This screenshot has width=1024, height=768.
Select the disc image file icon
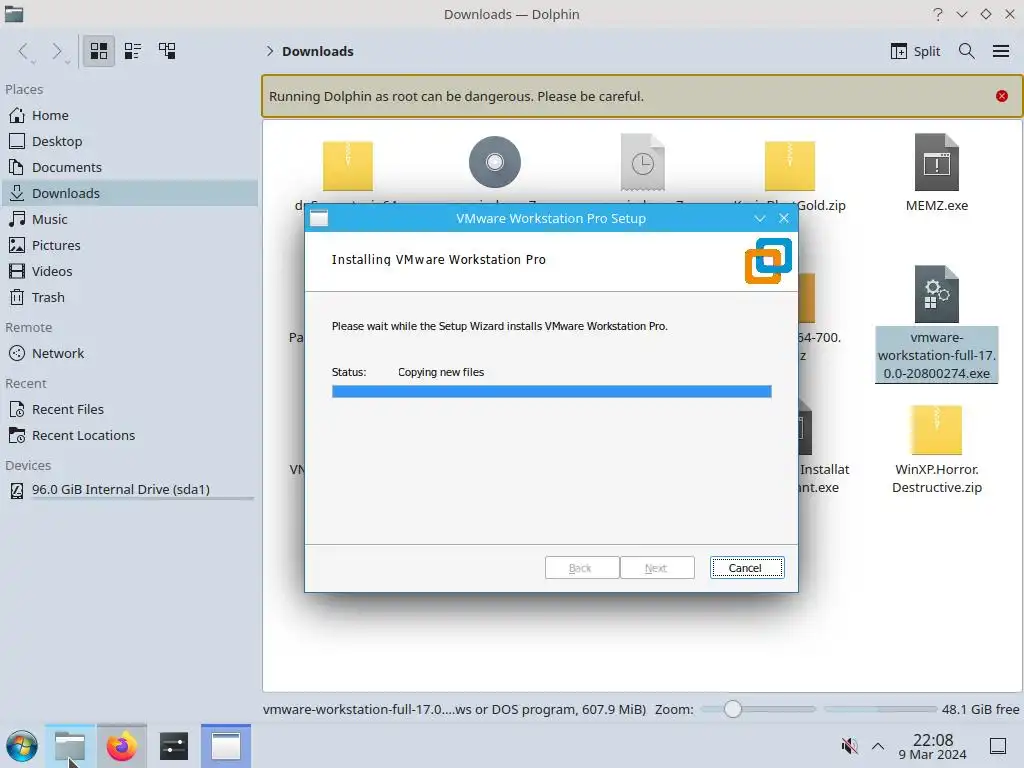pyautogui.click(x=494, y=162)
